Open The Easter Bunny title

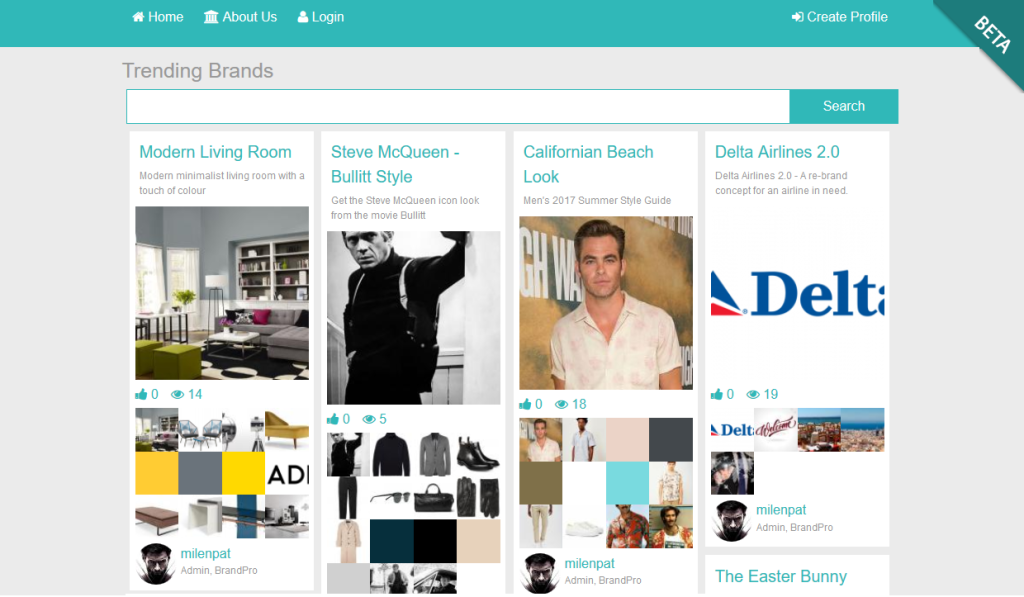pyautogui.click(x=781, y=576)
